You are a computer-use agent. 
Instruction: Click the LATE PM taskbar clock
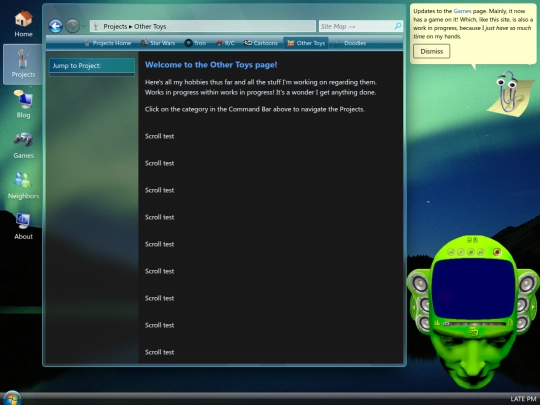pyautogui.click(x=523, y=399)
